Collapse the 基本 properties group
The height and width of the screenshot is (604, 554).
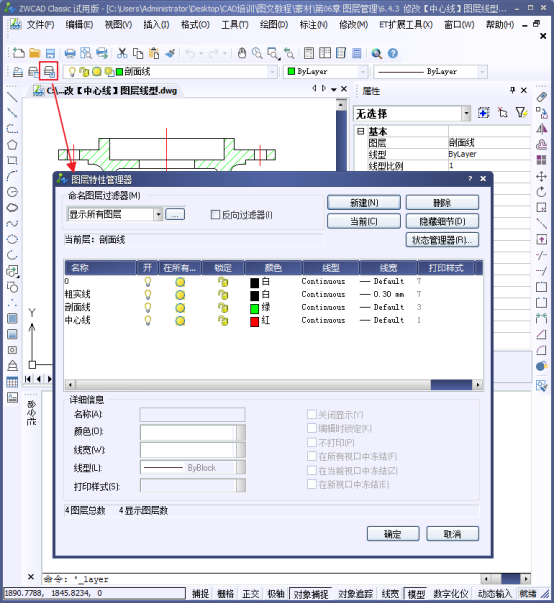point(360,131)
